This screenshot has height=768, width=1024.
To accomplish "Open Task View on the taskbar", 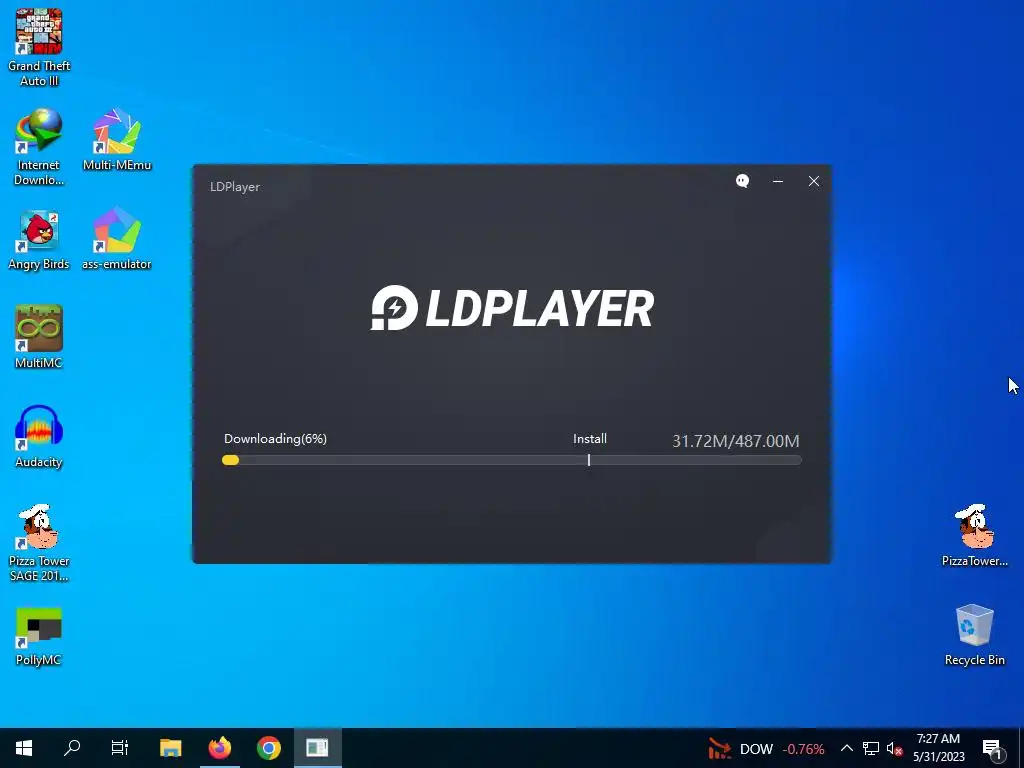I will pyautogui.click(x=120, y=748).
